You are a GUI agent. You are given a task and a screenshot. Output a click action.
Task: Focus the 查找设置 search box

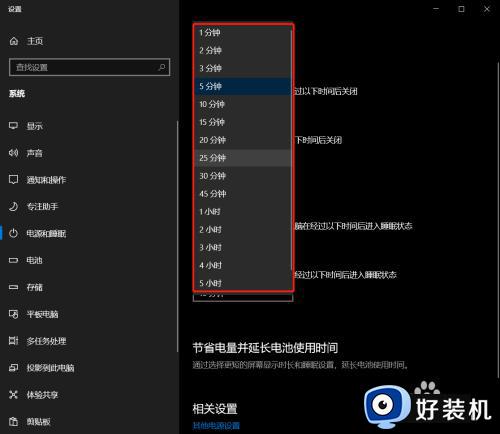pyautogui.click(x=89, y=67)
